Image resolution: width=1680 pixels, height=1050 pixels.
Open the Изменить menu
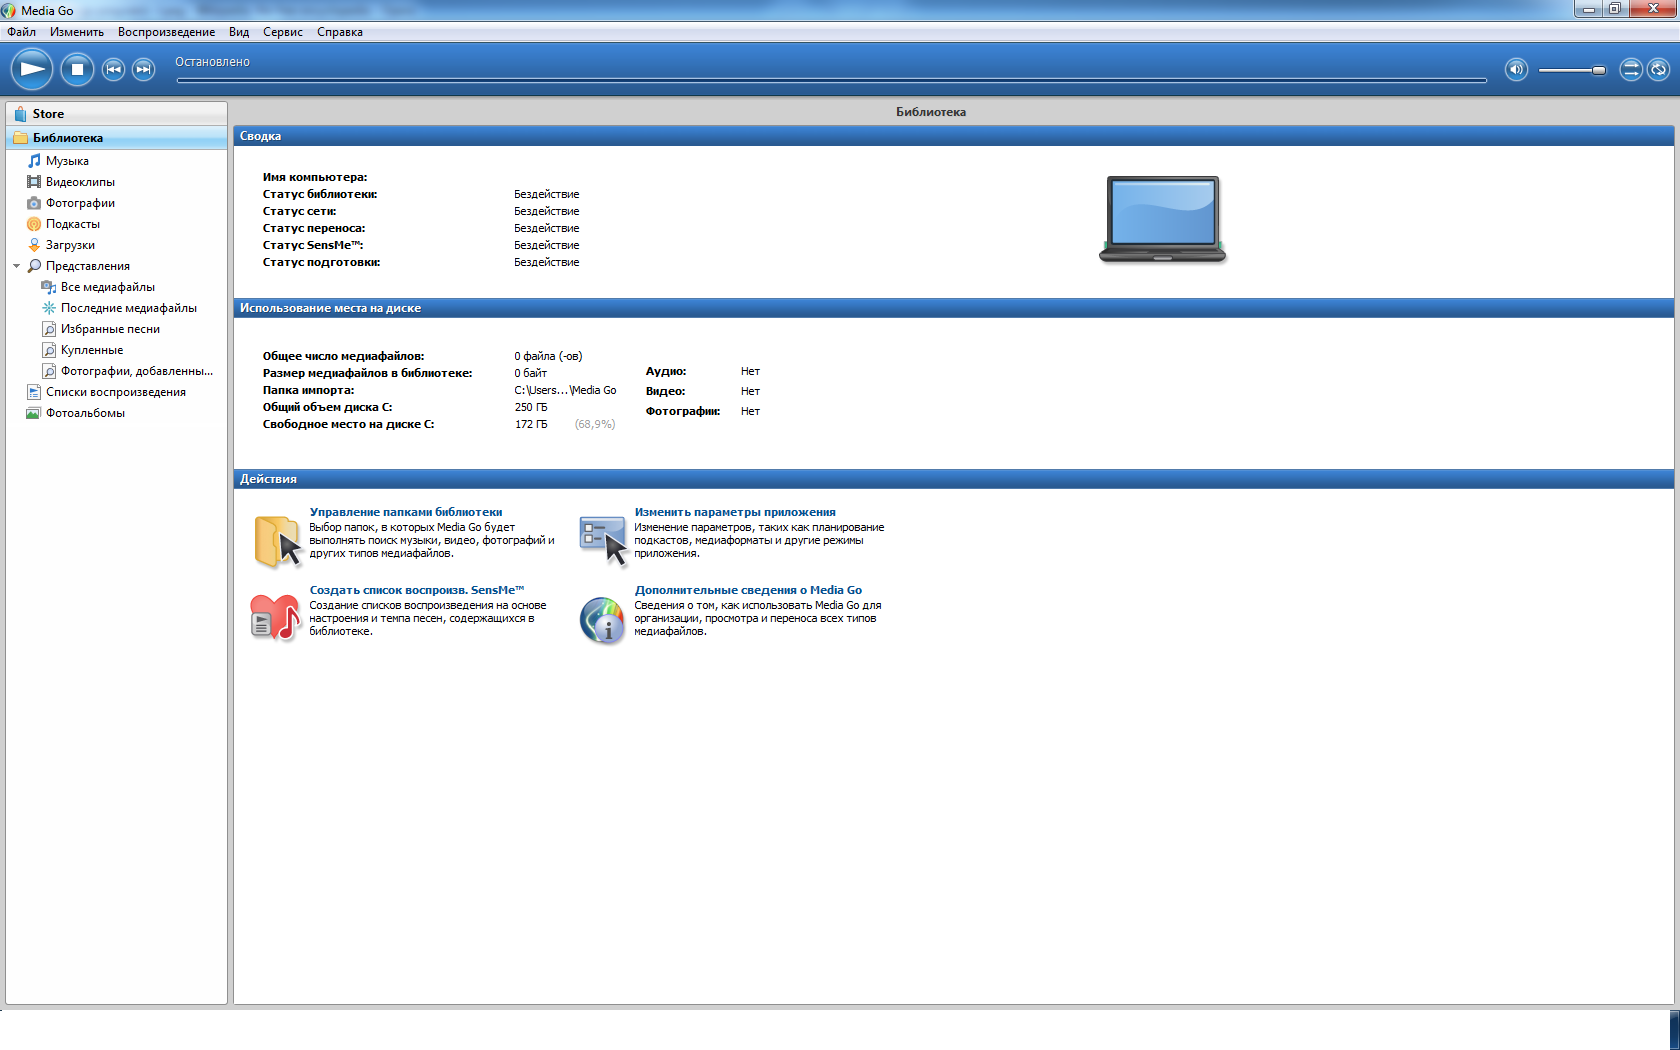tap(77, 32)
